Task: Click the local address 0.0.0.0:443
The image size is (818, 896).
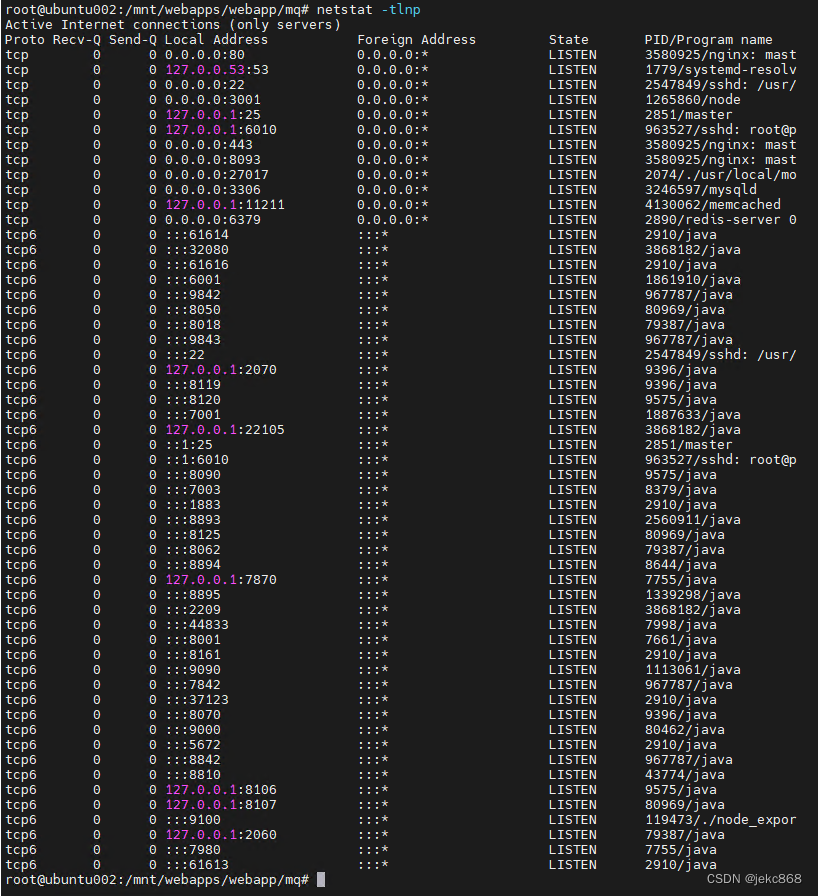Action: (x=209, y=145)
